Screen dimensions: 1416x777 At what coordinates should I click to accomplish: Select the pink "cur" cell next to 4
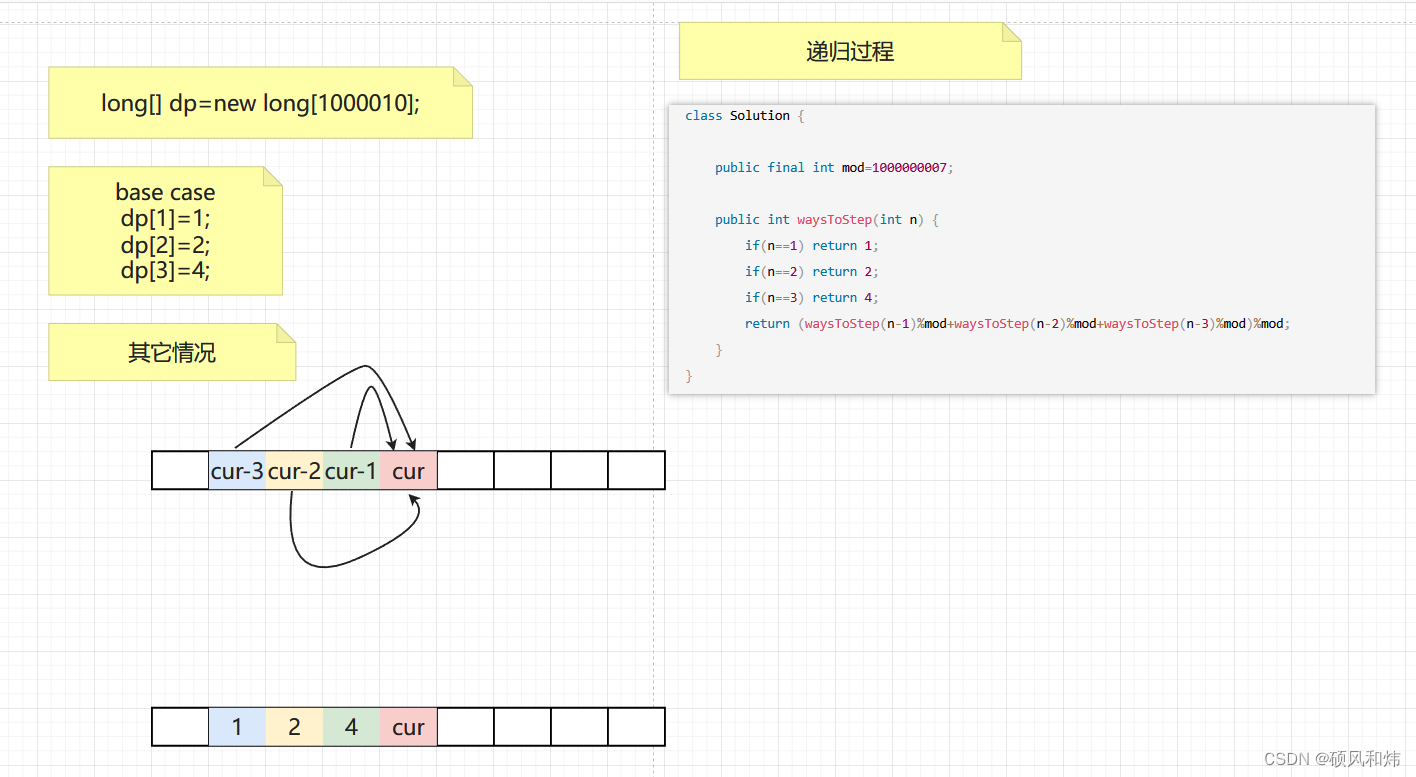(408, 727)
